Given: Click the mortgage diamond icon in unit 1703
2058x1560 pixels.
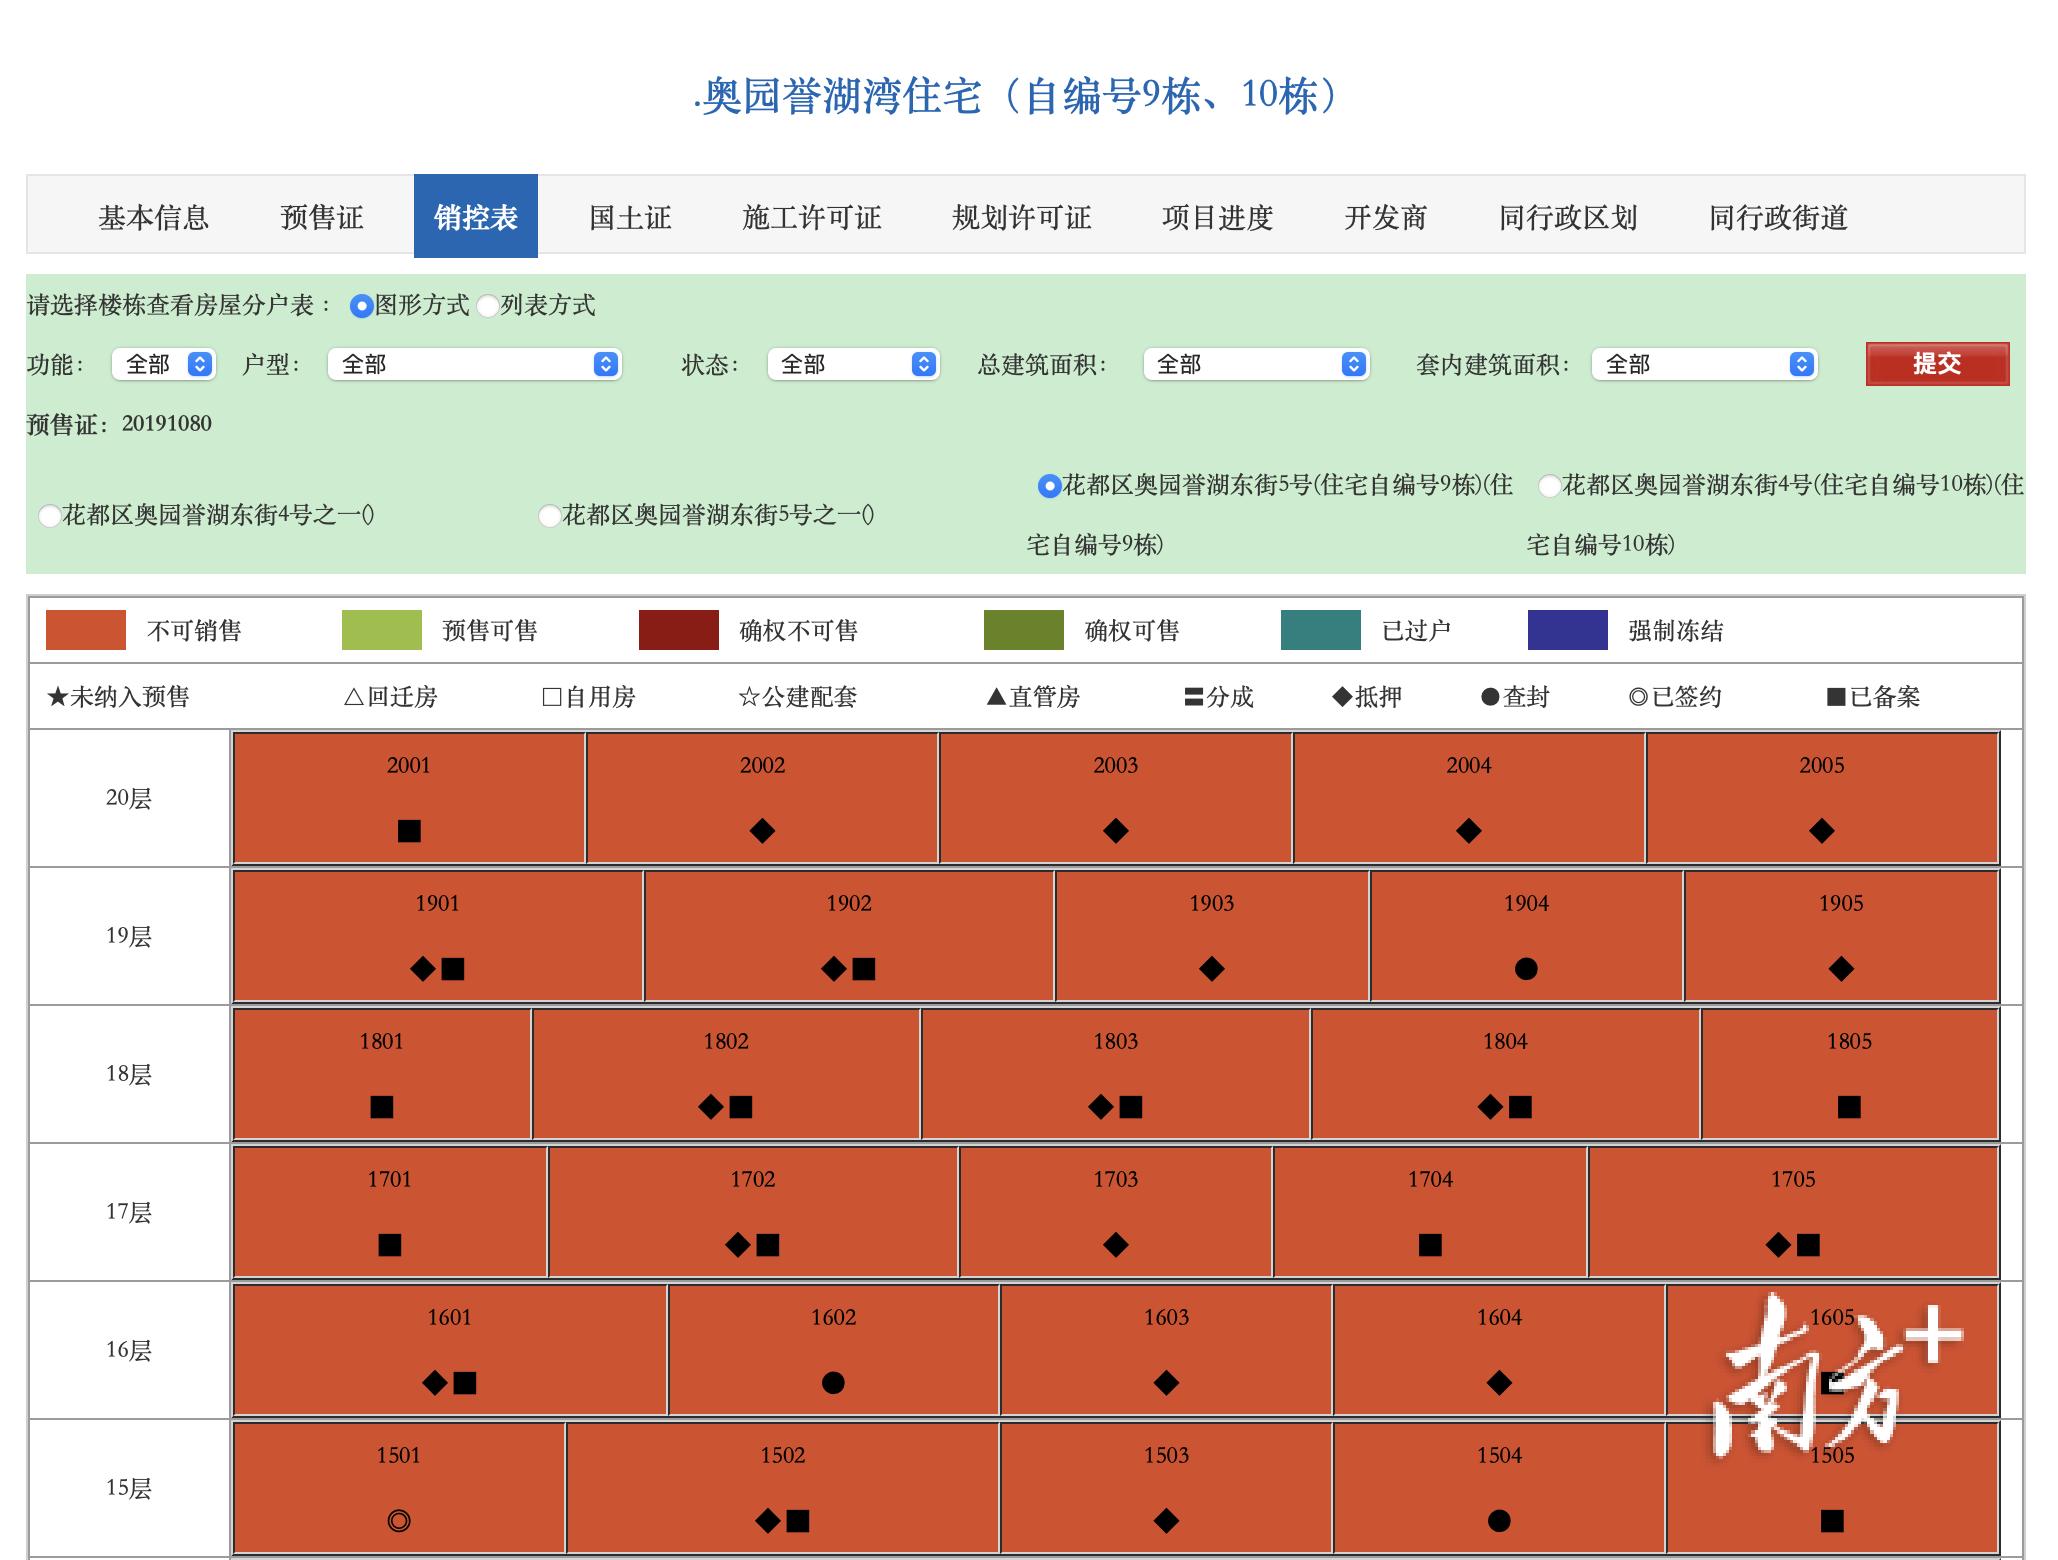Looking at the screenshot, I should point(1115,1245).
